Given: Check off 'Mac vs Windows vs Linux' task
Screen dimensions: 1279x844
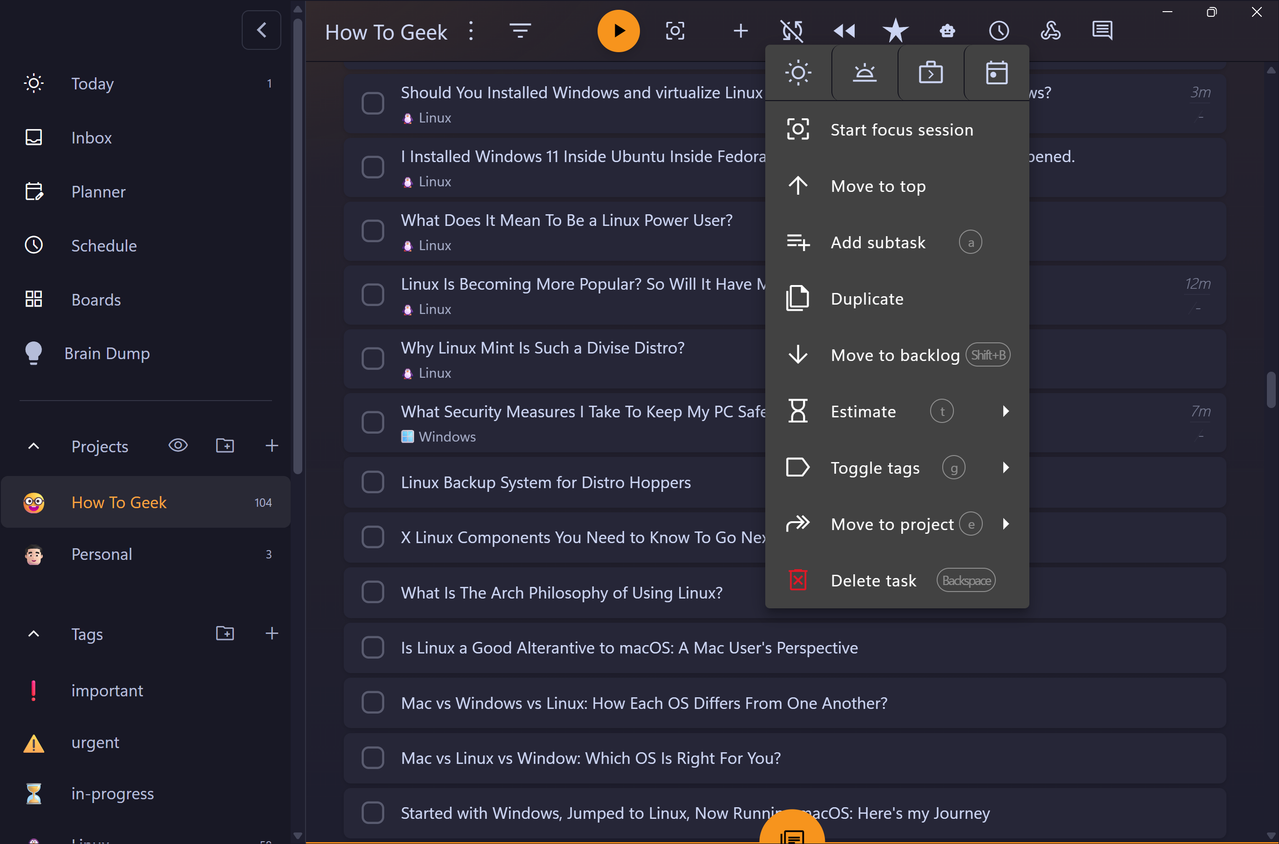Looking at the screenshot, I should [x=373, y=703].
